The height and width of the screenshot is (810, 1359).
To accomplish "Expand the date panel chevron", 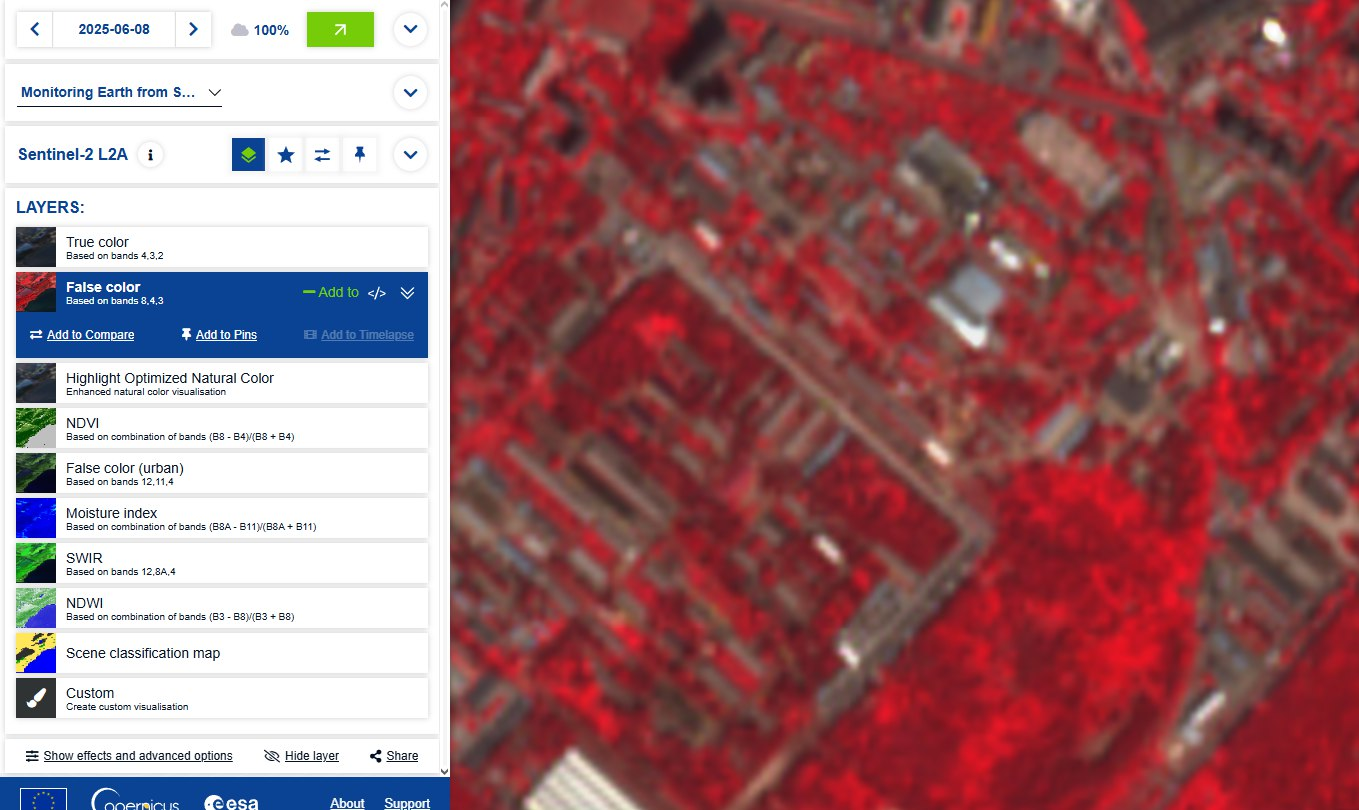I will (x=410, y=30).
